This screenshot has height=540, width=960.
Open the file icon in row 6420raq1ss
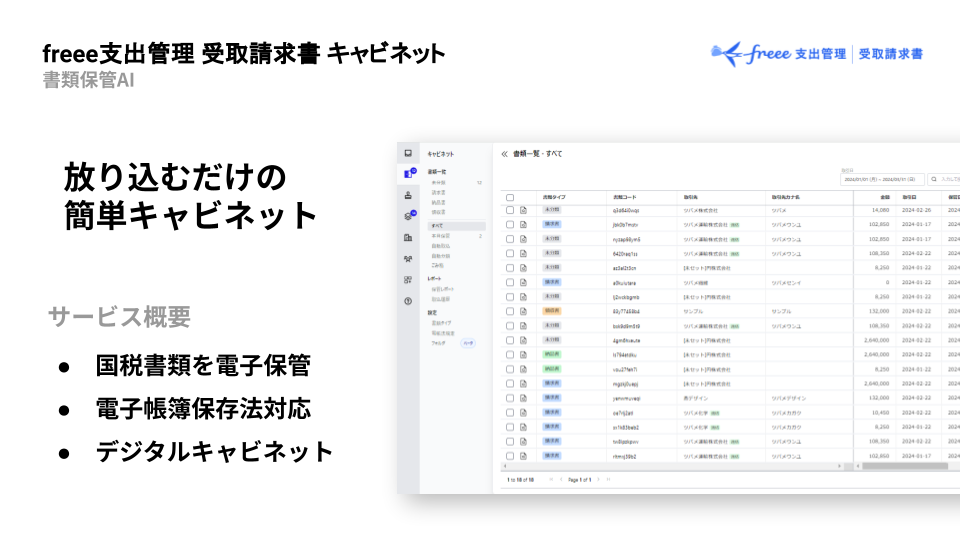click(523, 253)
